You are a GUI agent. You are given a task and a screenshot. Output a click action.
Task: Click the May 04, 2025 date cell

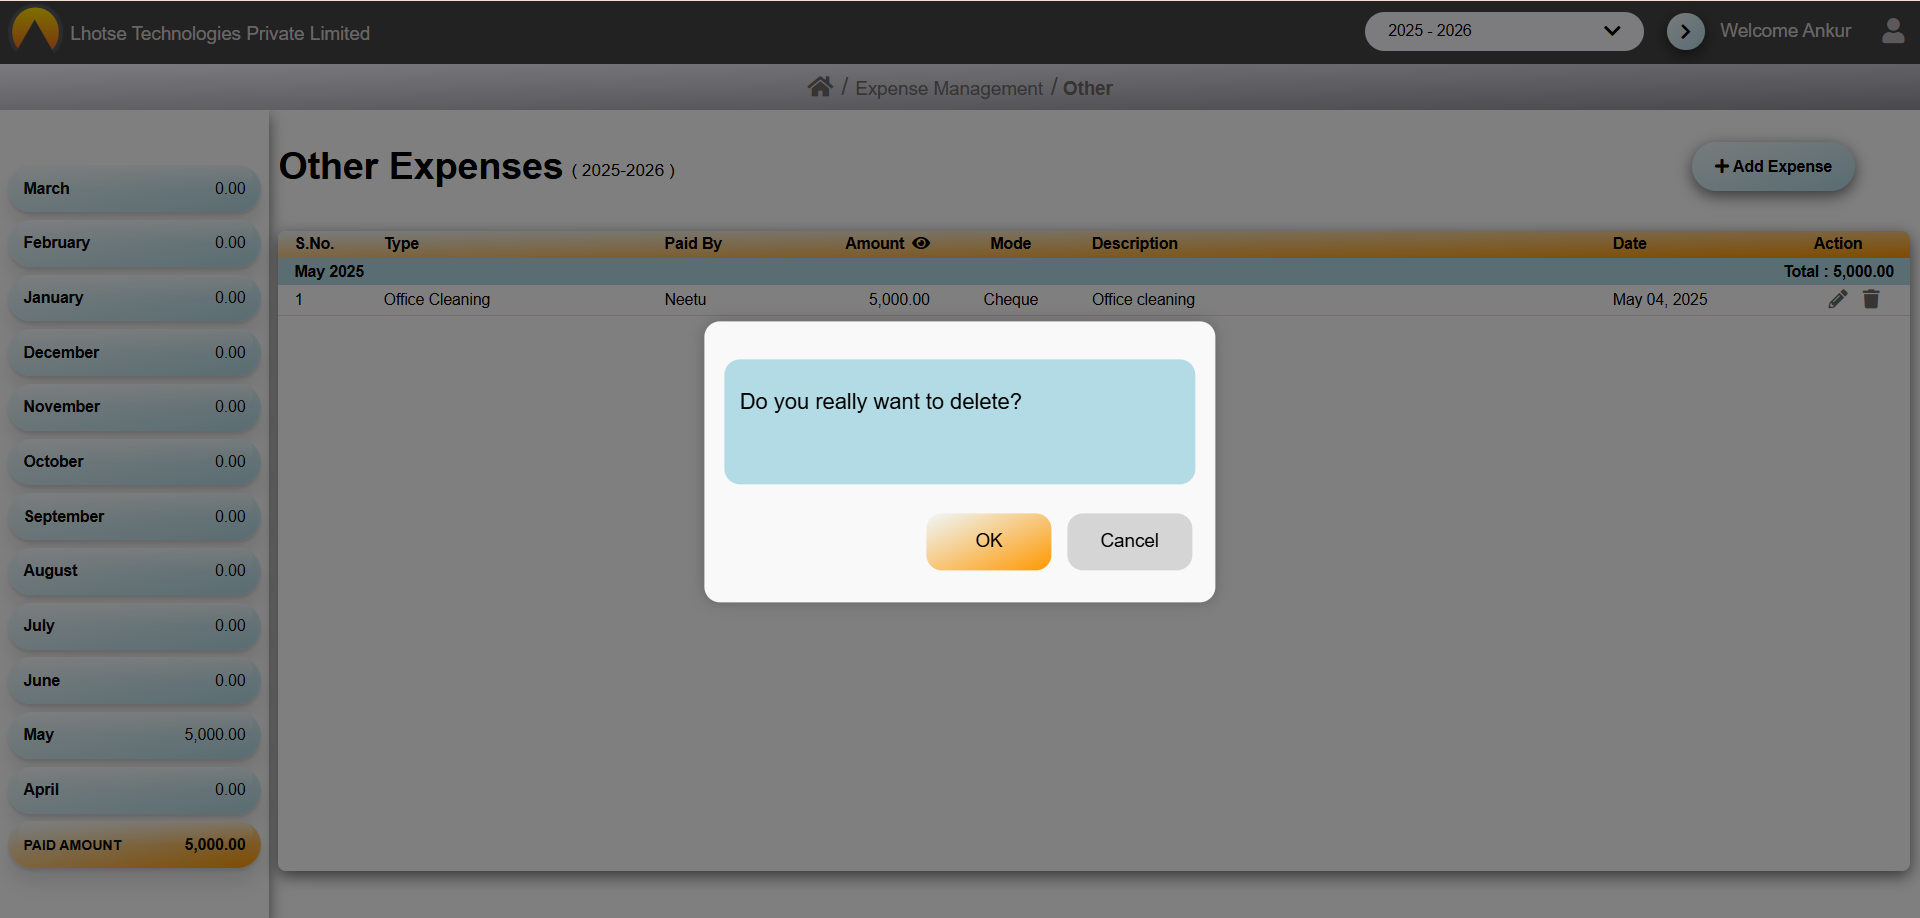click(x=1659, y=299)
